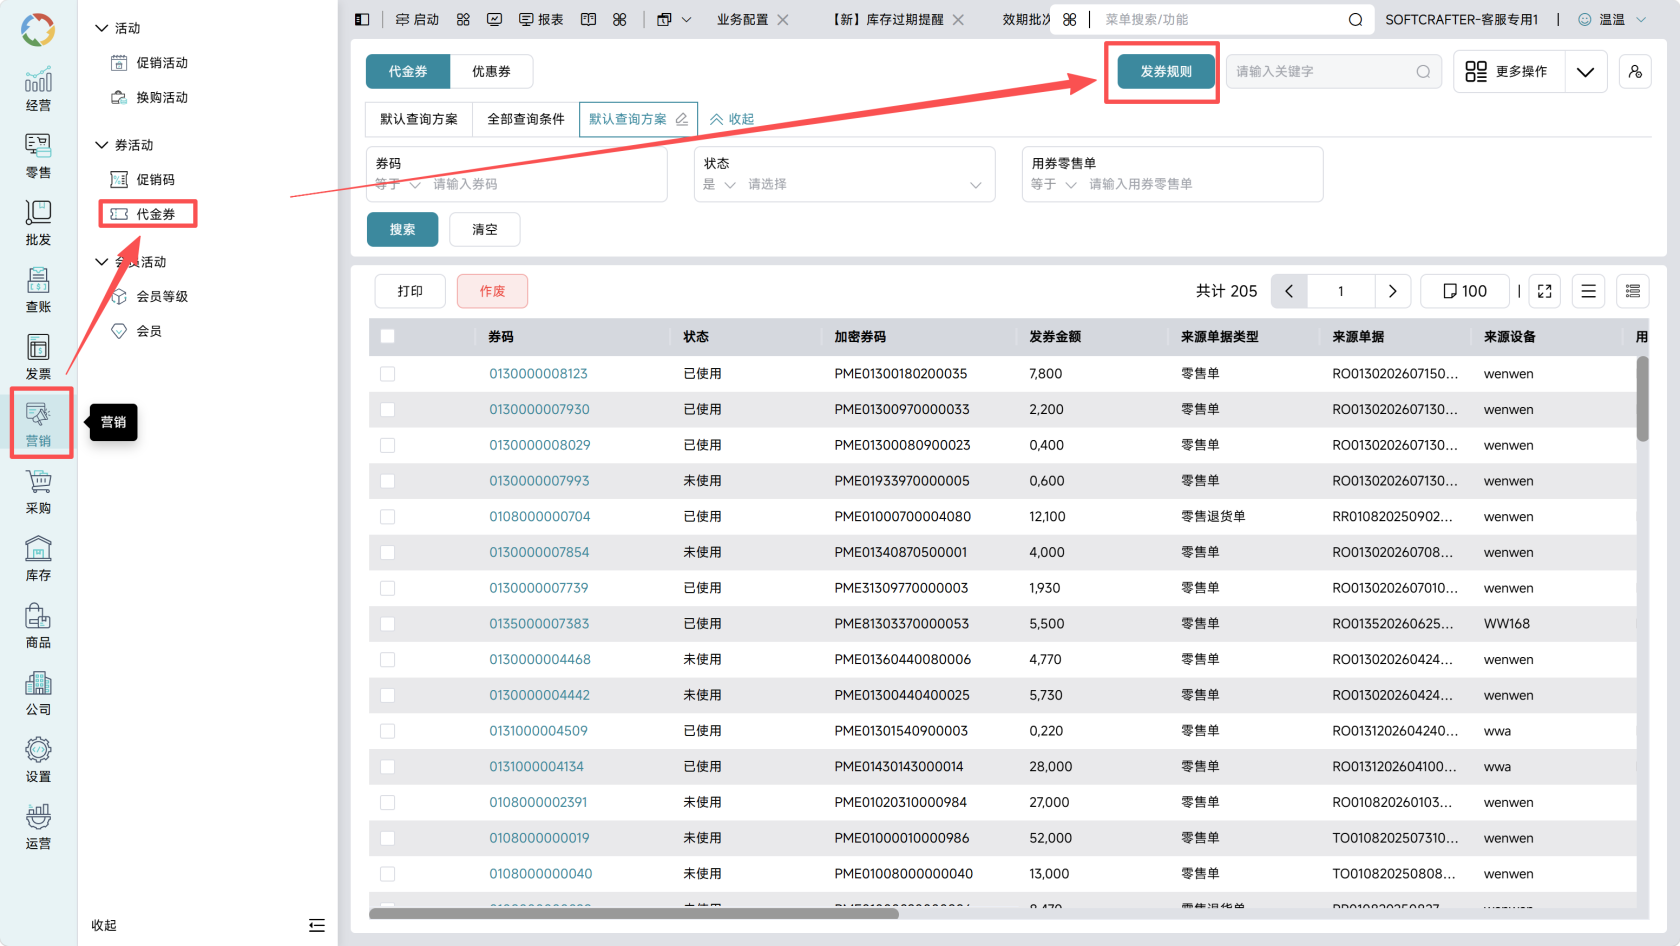Check the box for coupon 0130000008123
The width and height of the screenshot is (1680, 946).
pyautogui.click(x=387, y=374)
